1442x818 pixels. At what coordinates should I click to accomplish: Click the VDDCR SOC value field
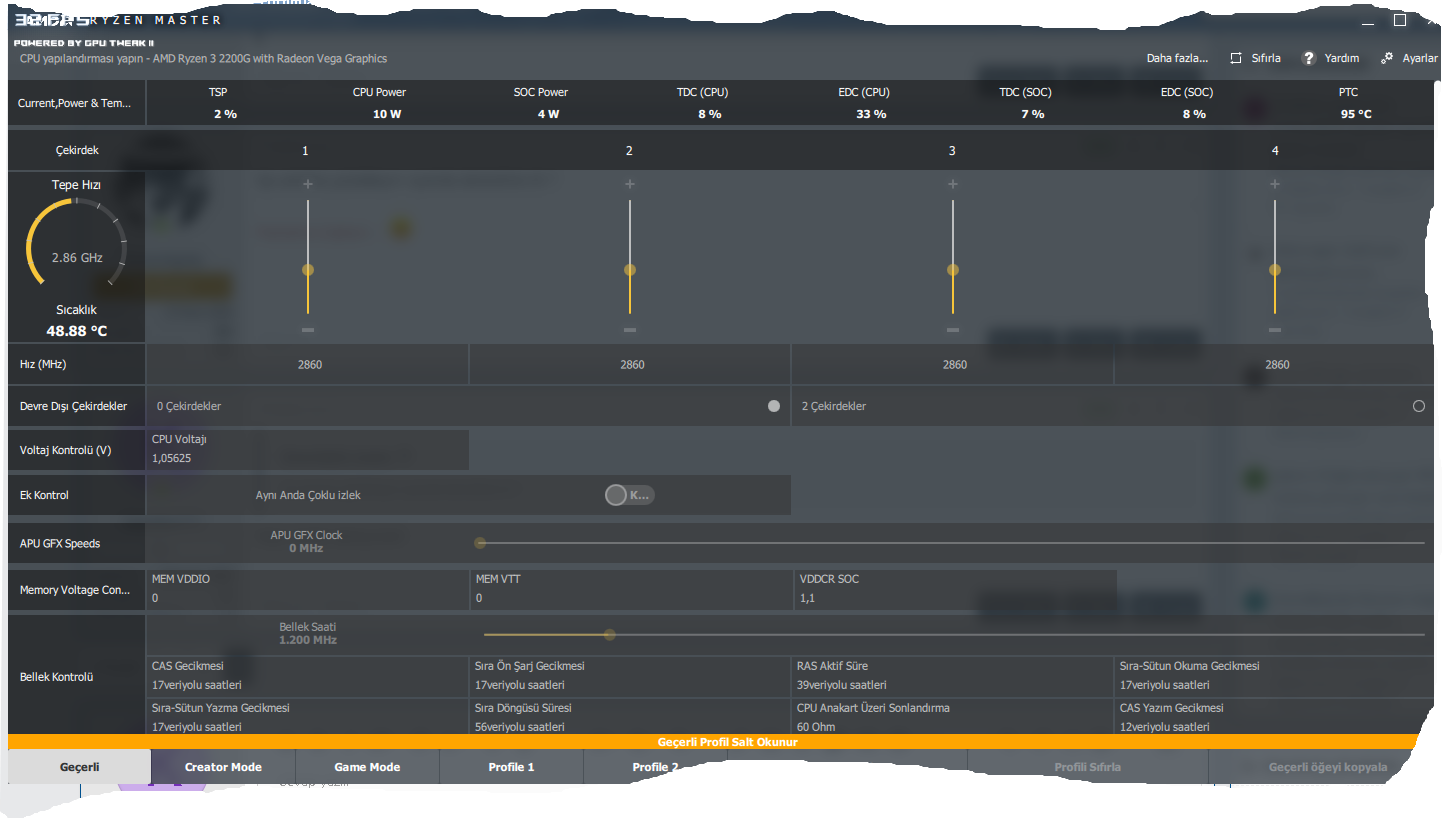pos(954,589)
